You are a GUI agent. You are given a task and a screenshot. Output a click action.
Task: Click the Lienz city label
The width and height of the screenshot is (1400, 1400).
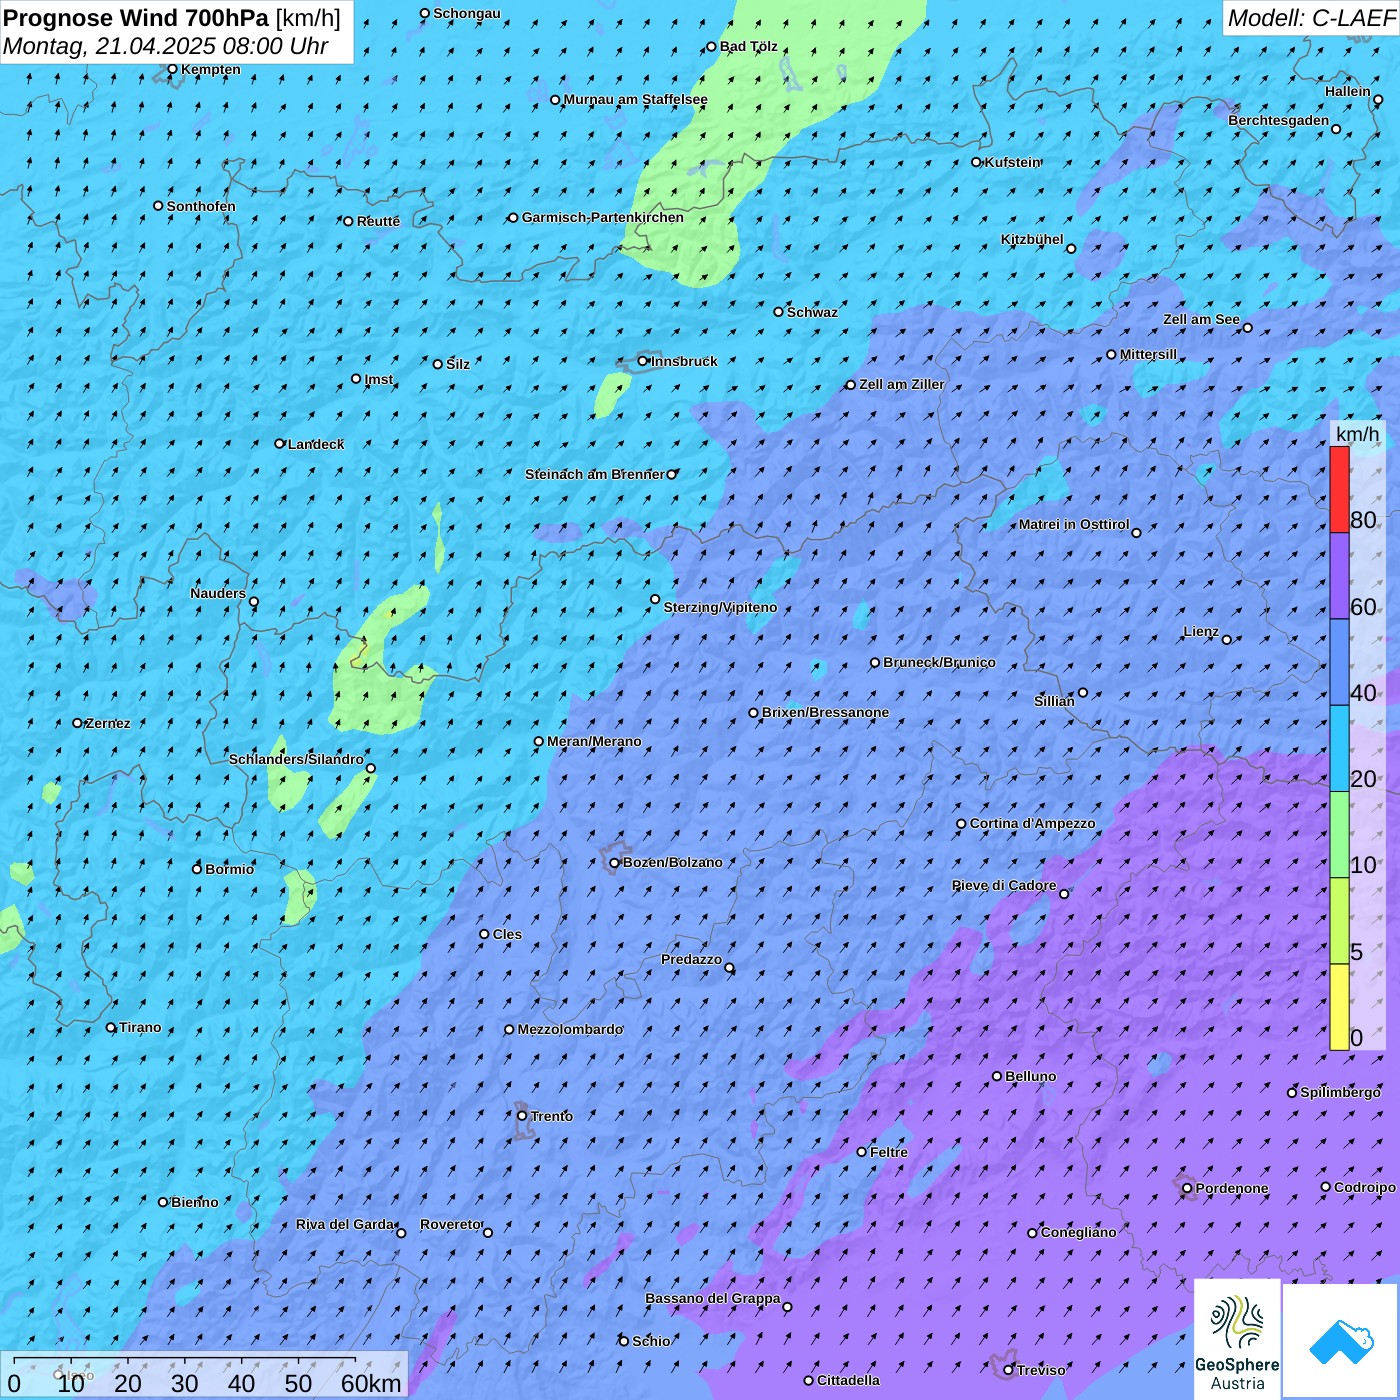coord(1201,631)
